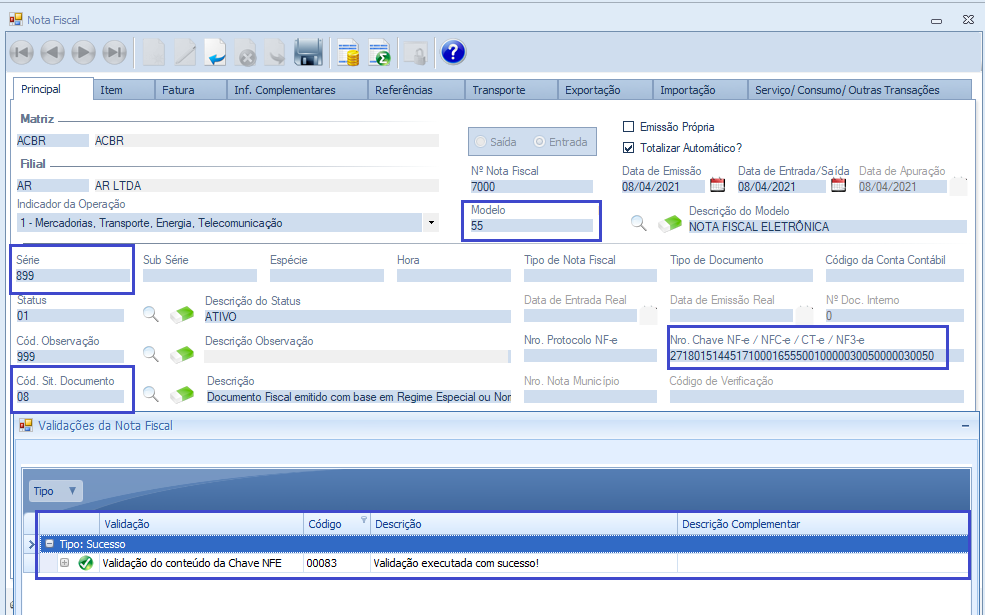Open the Indicador da Operação dropdown
The height and width of the screenshot is (615, 985).
[430, 223]
